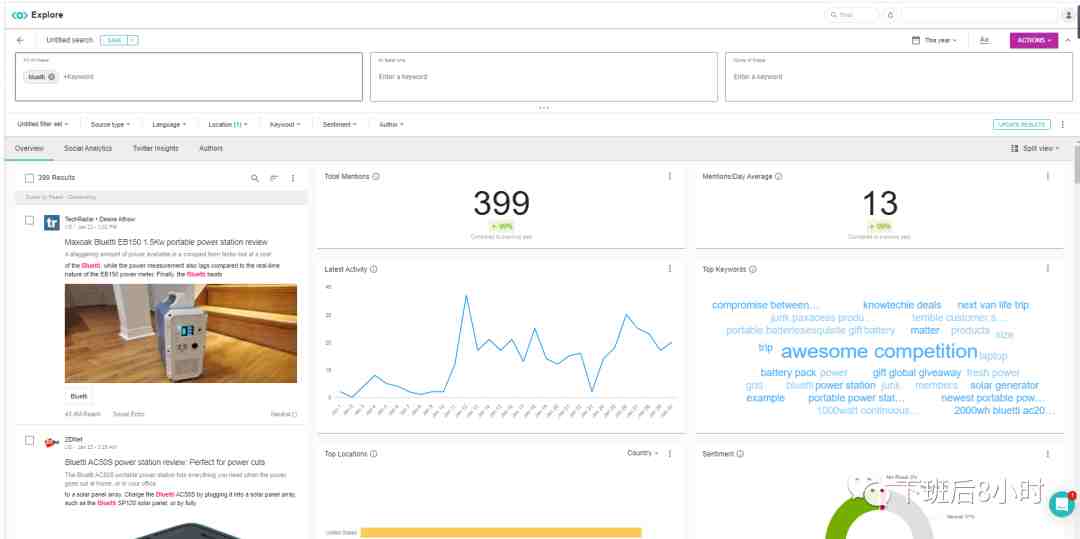The image size is (1080, 539).
Task: Click the info icon next to Latest Activity
Action: pos(374,269)
